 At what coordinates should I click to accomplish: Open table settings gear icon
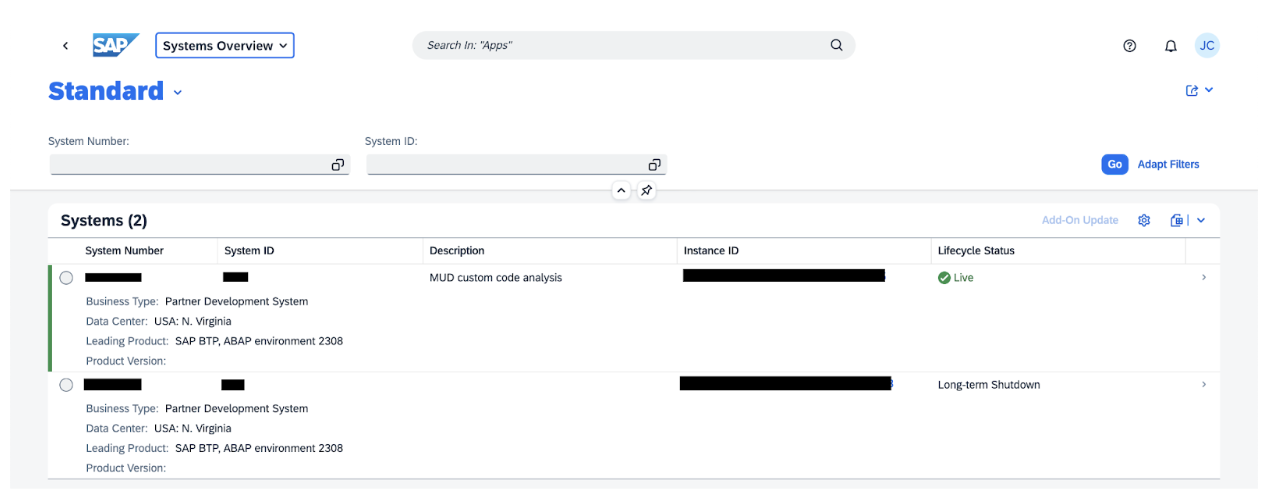pos(1144,220)
